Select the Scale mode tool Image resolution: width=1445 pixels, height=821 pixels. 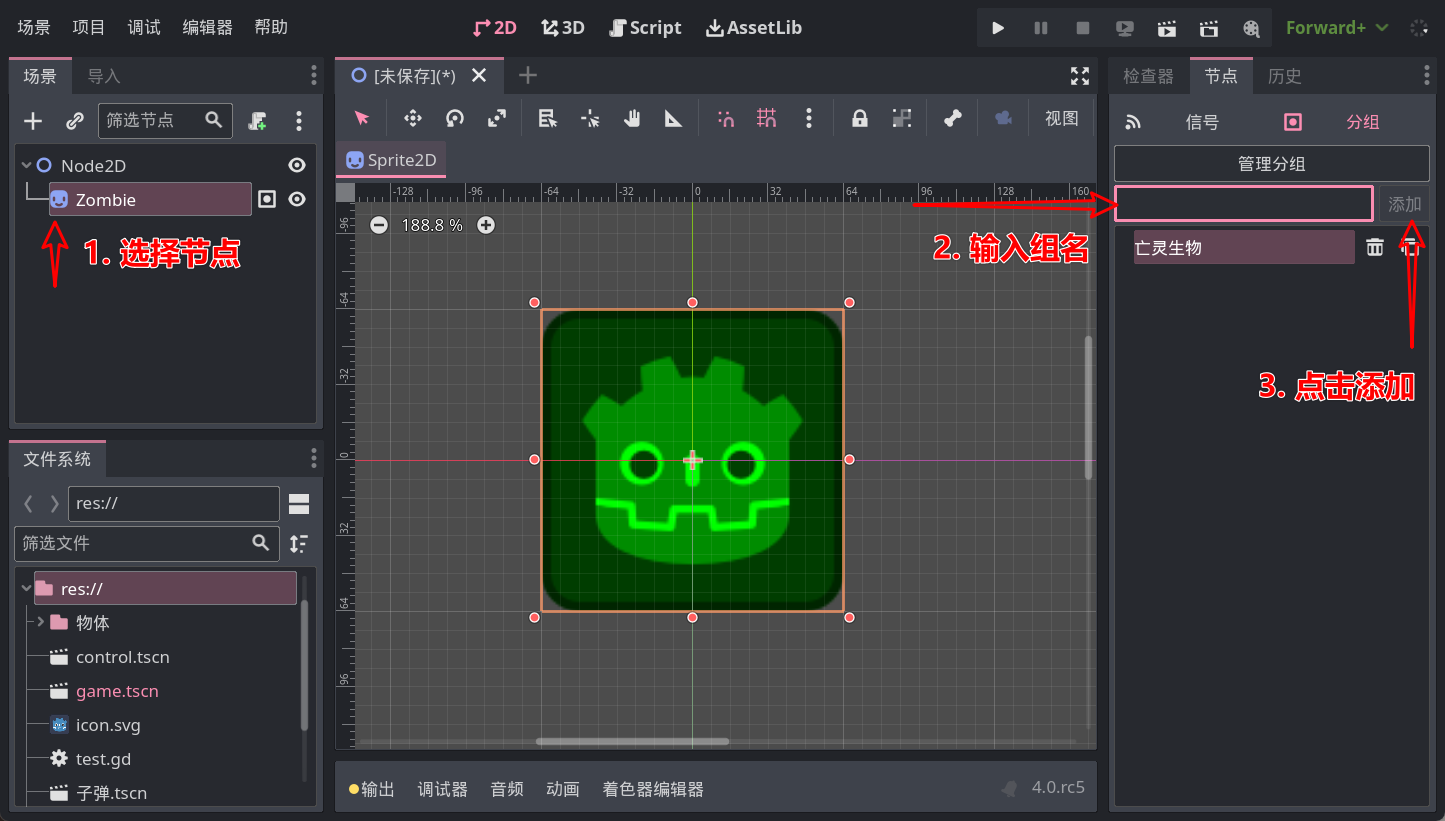coord(497,119)
